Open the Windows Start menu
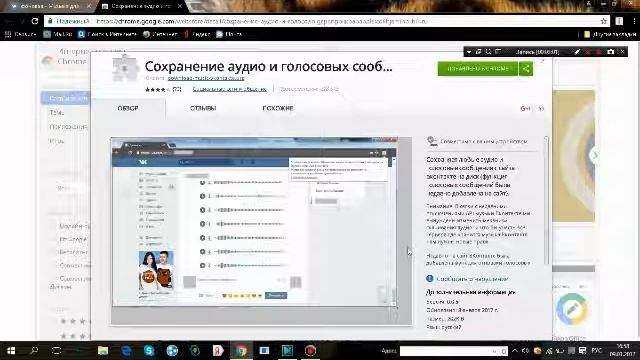Viewport: 640px width, 360px height. click(11, 351)
